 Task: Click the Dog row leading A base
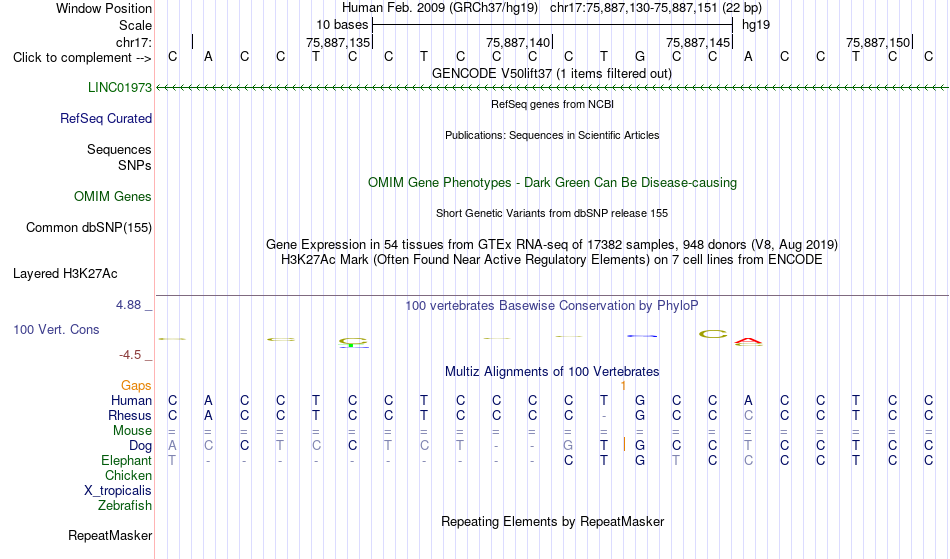click(172, 445)
